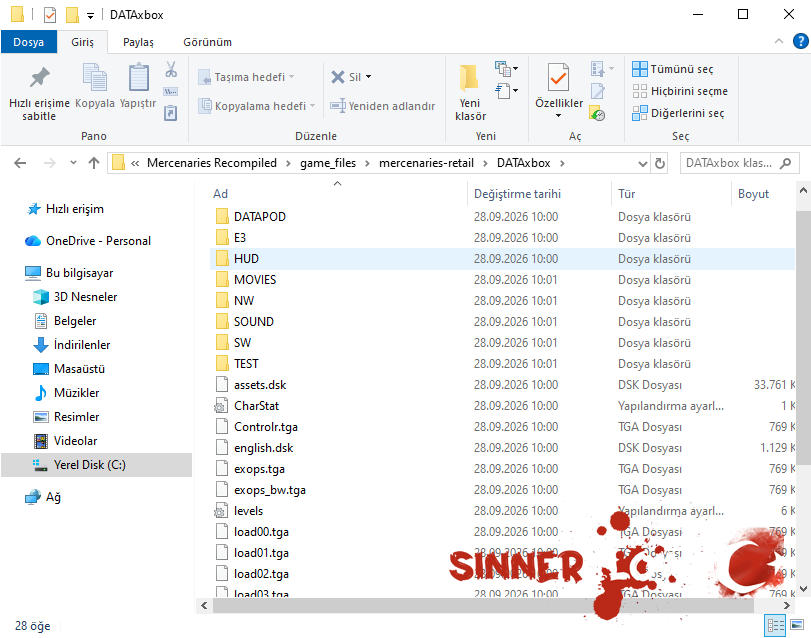
Task: Click the paste shortcut icon in Pano
Action: click(171, 113)
